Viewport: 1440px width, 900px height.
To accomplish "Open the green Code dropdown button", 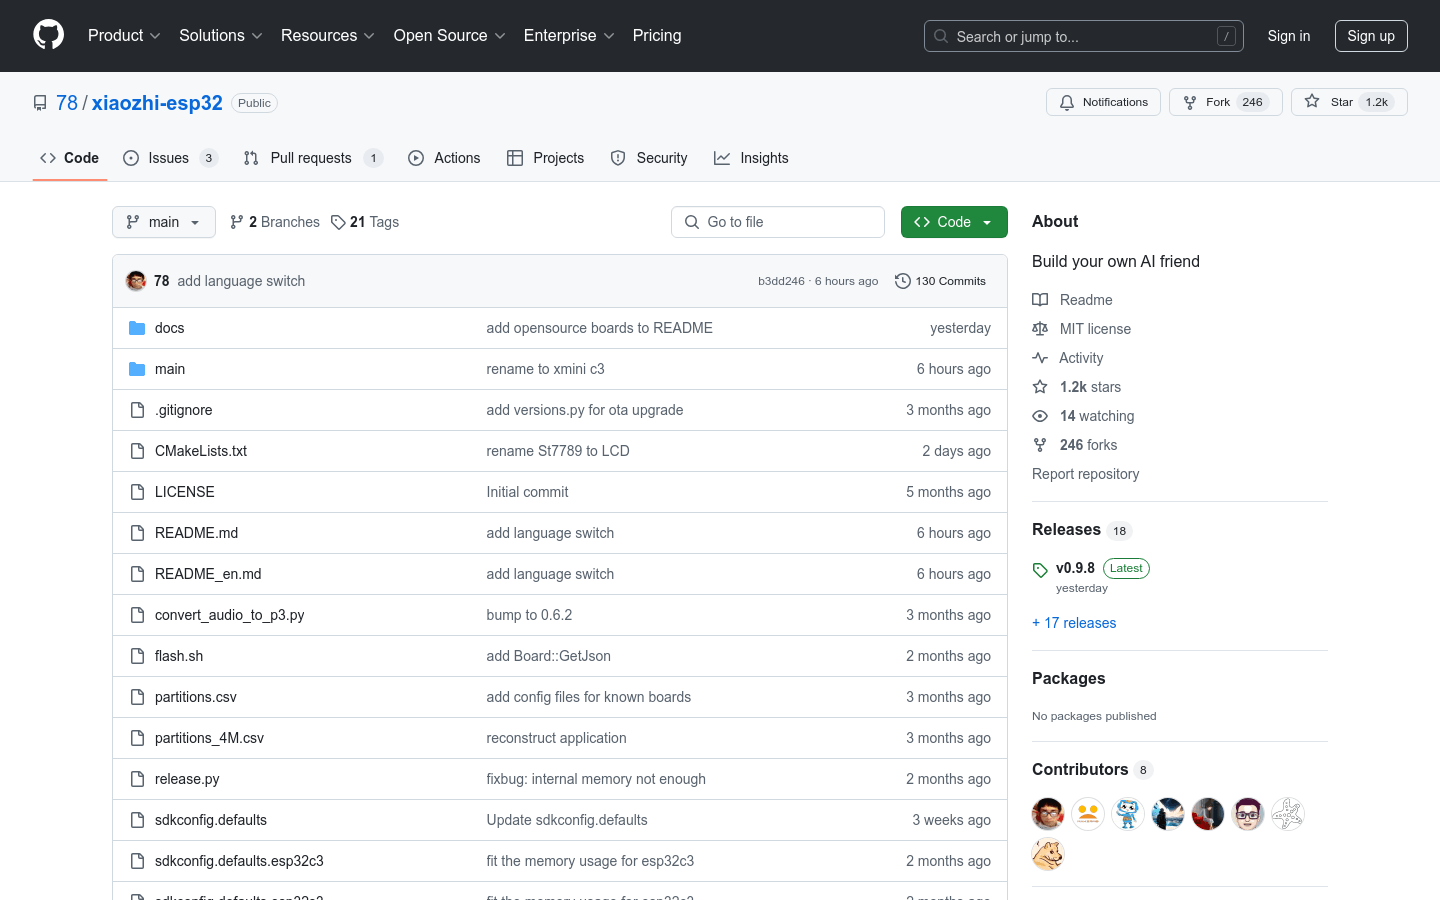I will click(x=954, y=222).
